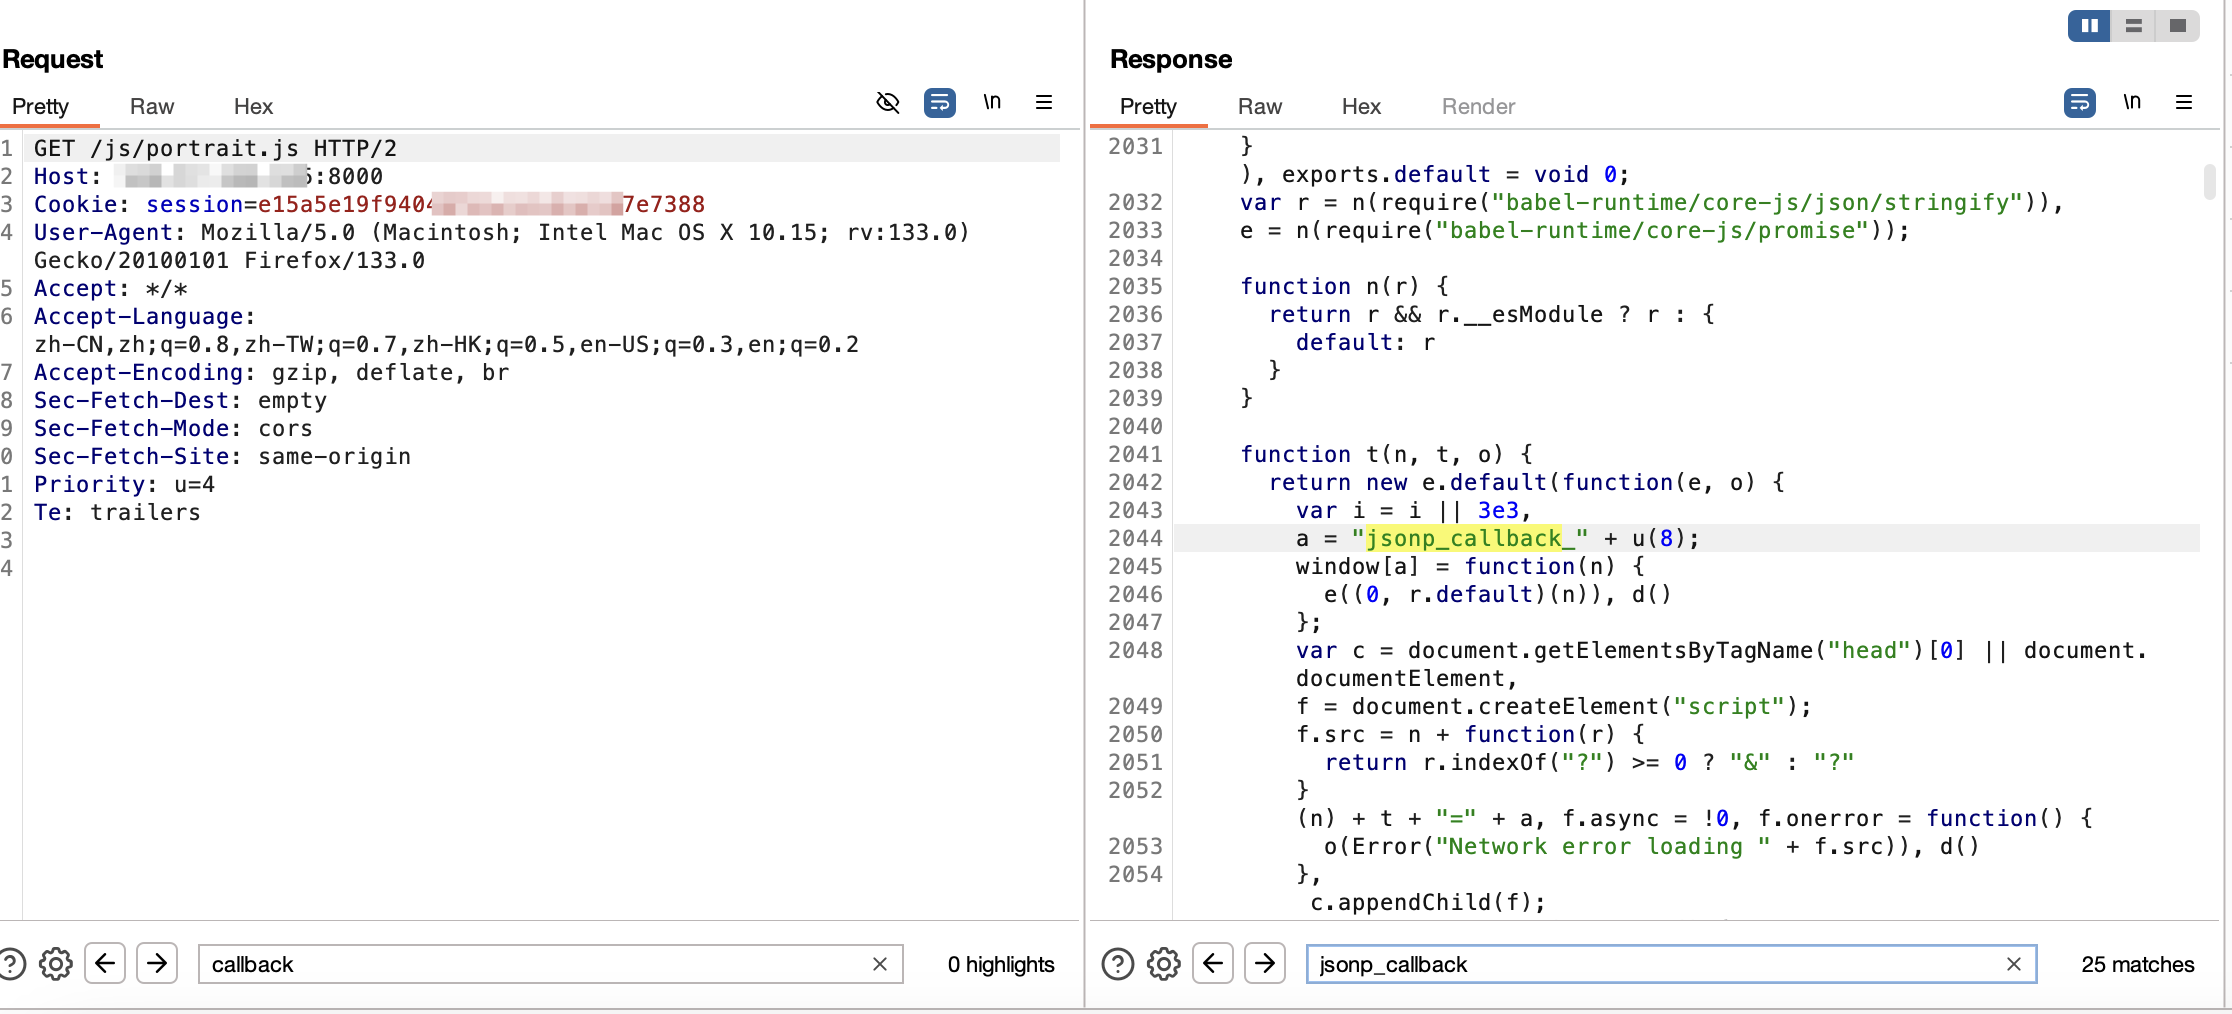Select the top-bottom stacked layout icon
This screenshot has width=2232, height=1014.
(x=2133, y=26)
